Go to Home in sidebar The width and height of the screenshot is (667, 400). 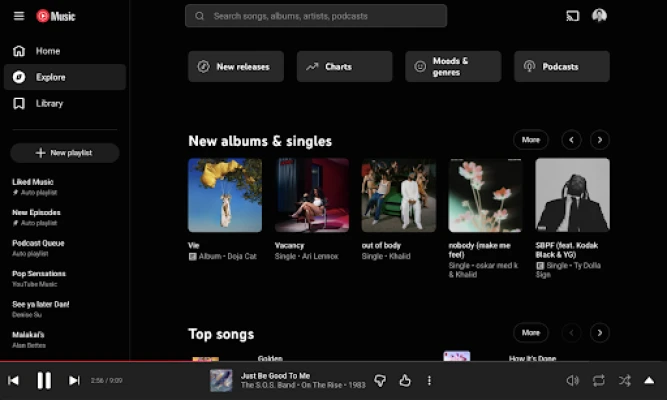48,51
